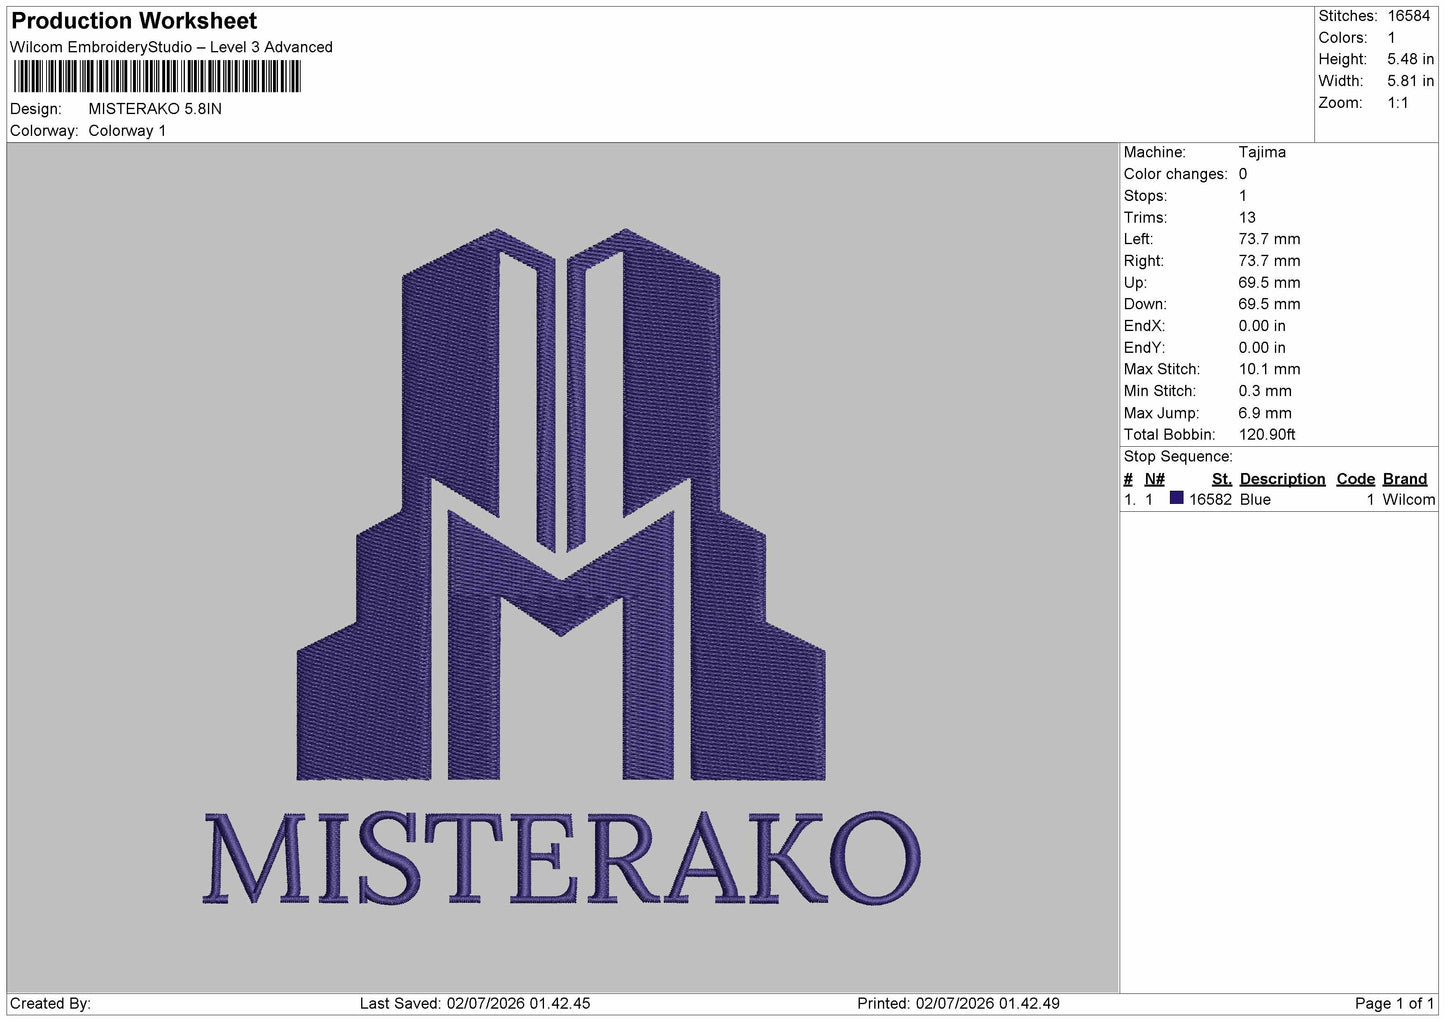
Task: Click the Page 1 of 1 text
Action: (x=1394, y=1003)
